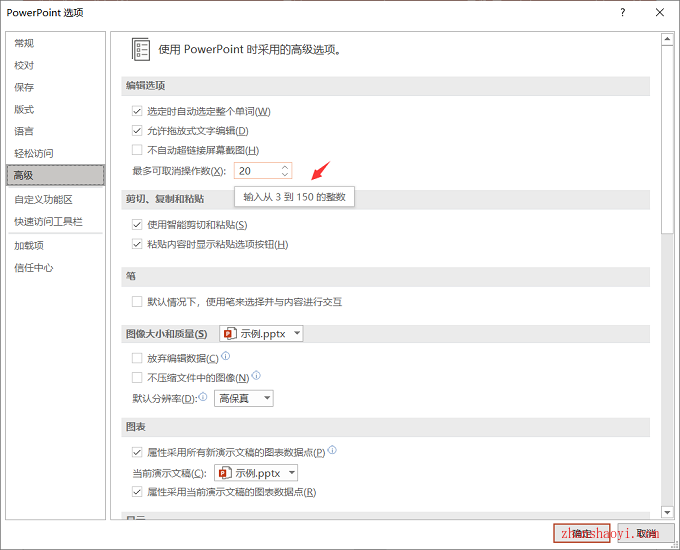Image resolution: width=680 pixels, height=550 pixels.
Task: Select 语言 category in sidebar
Action: tap(56, 131)
